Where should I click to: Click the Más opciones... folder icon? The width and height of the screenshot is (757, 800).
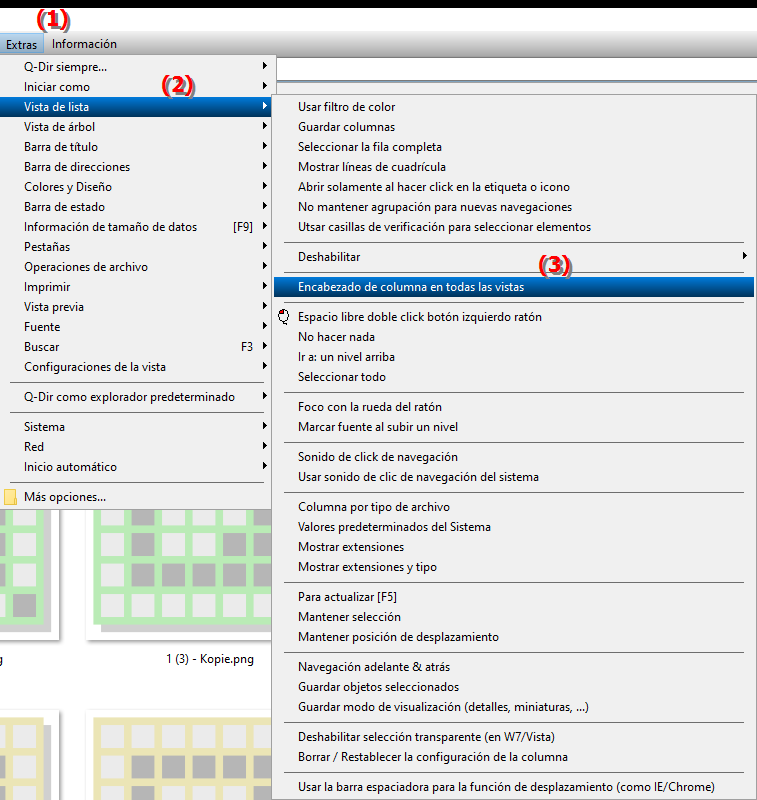pos(10,497)
